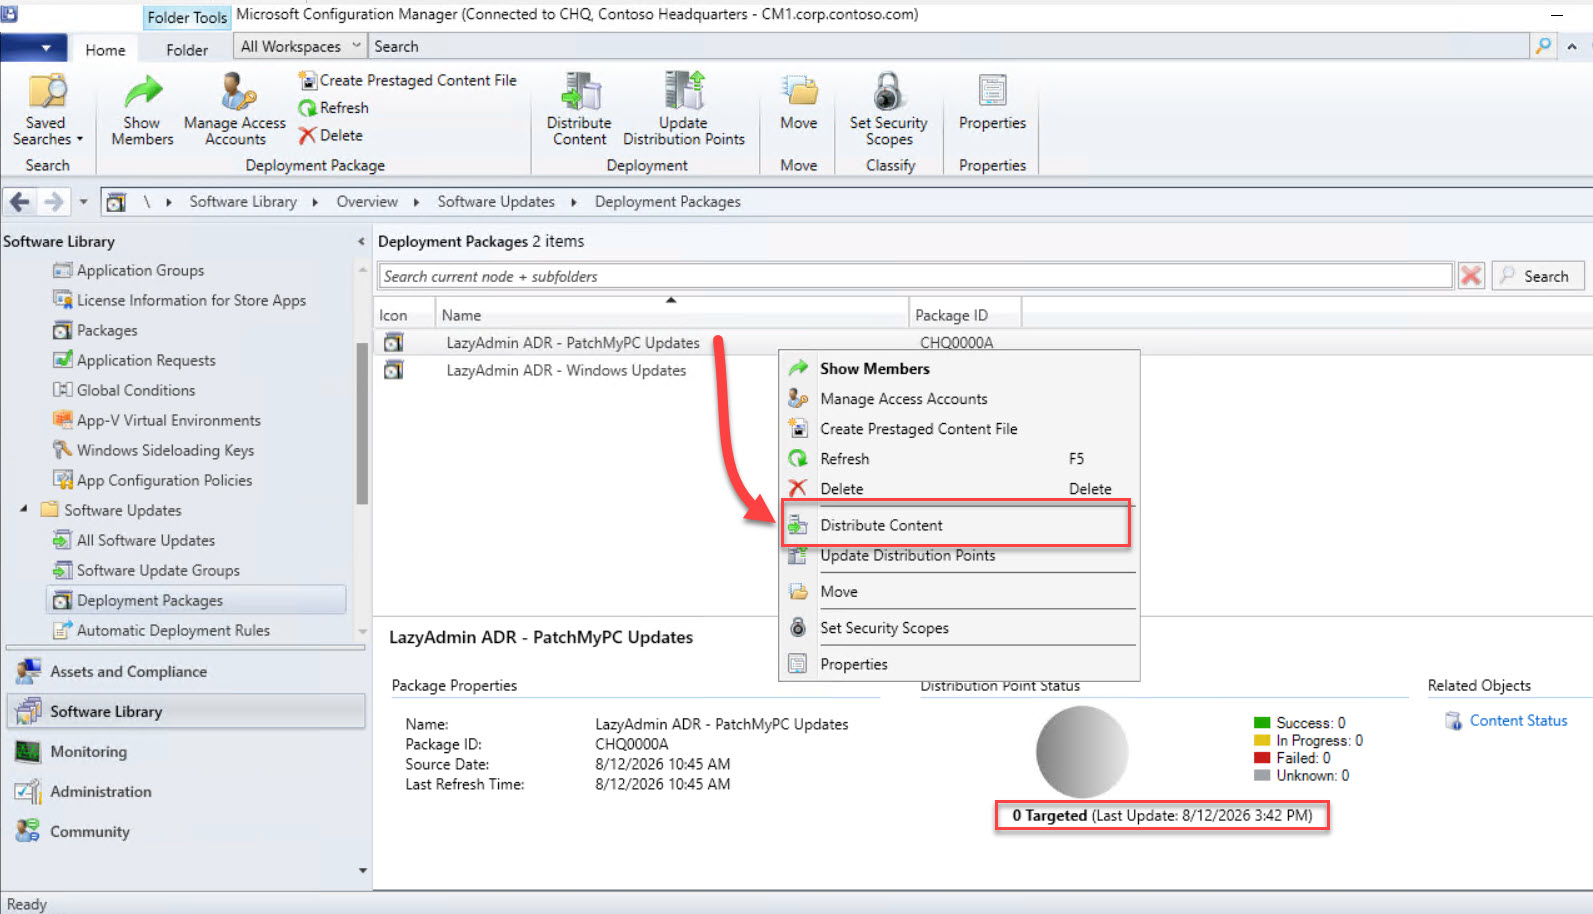Open the Content Status related link

tap(1518, 721)
